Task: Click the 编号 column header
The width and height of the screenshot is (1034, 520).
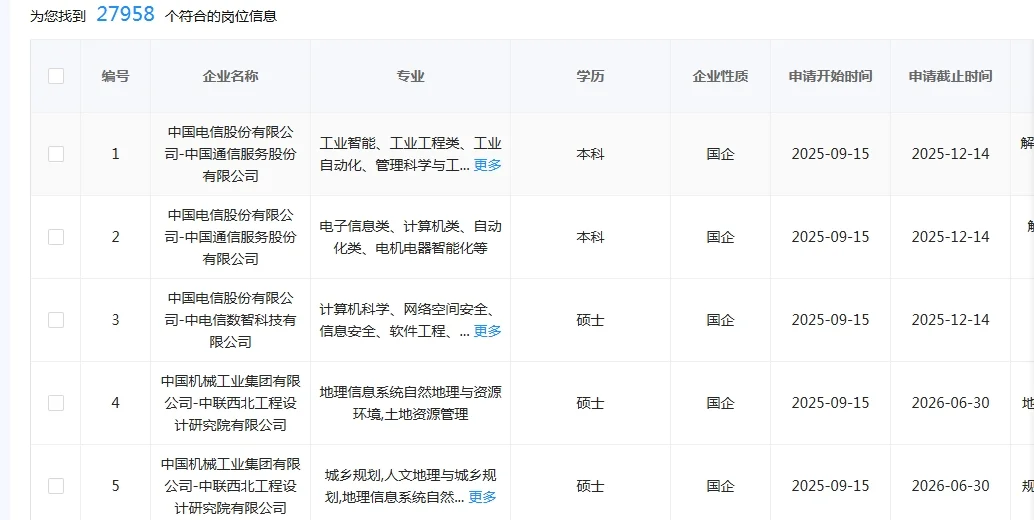Action: [x=115, y=76]
